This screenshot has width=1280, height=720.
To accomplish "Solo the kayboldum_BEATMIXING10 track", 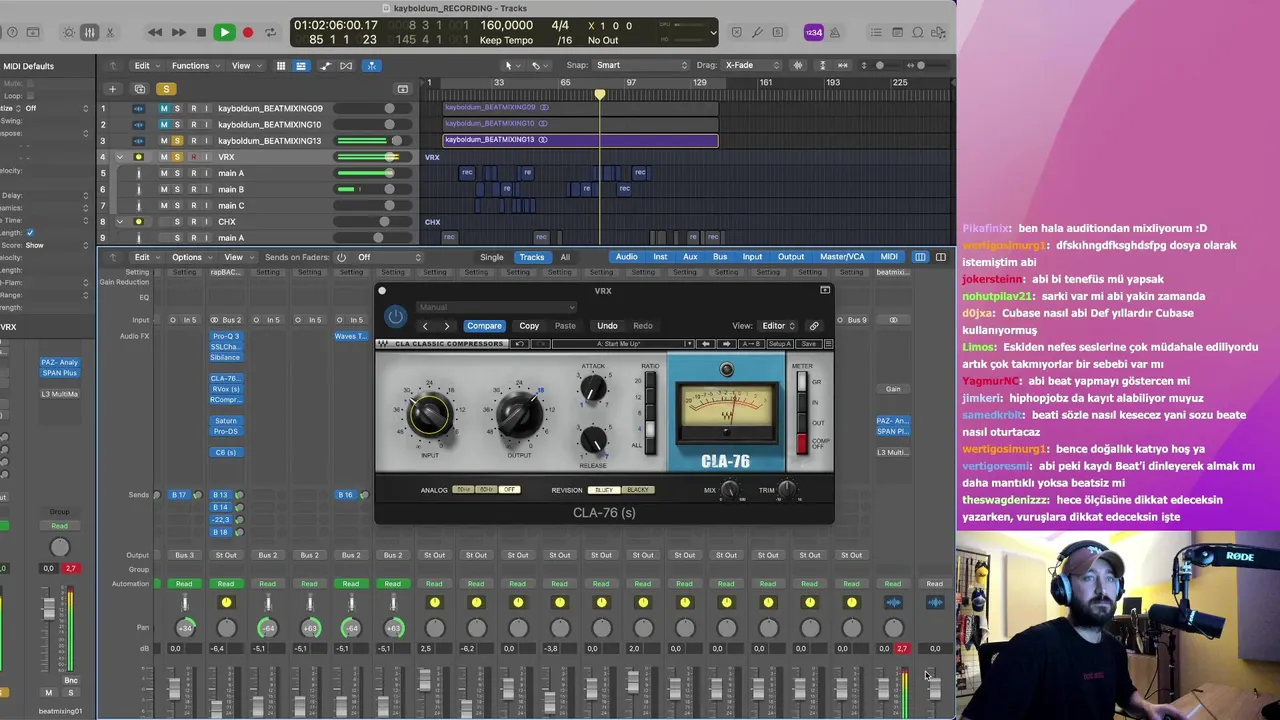I will click(x=178, y=124).
